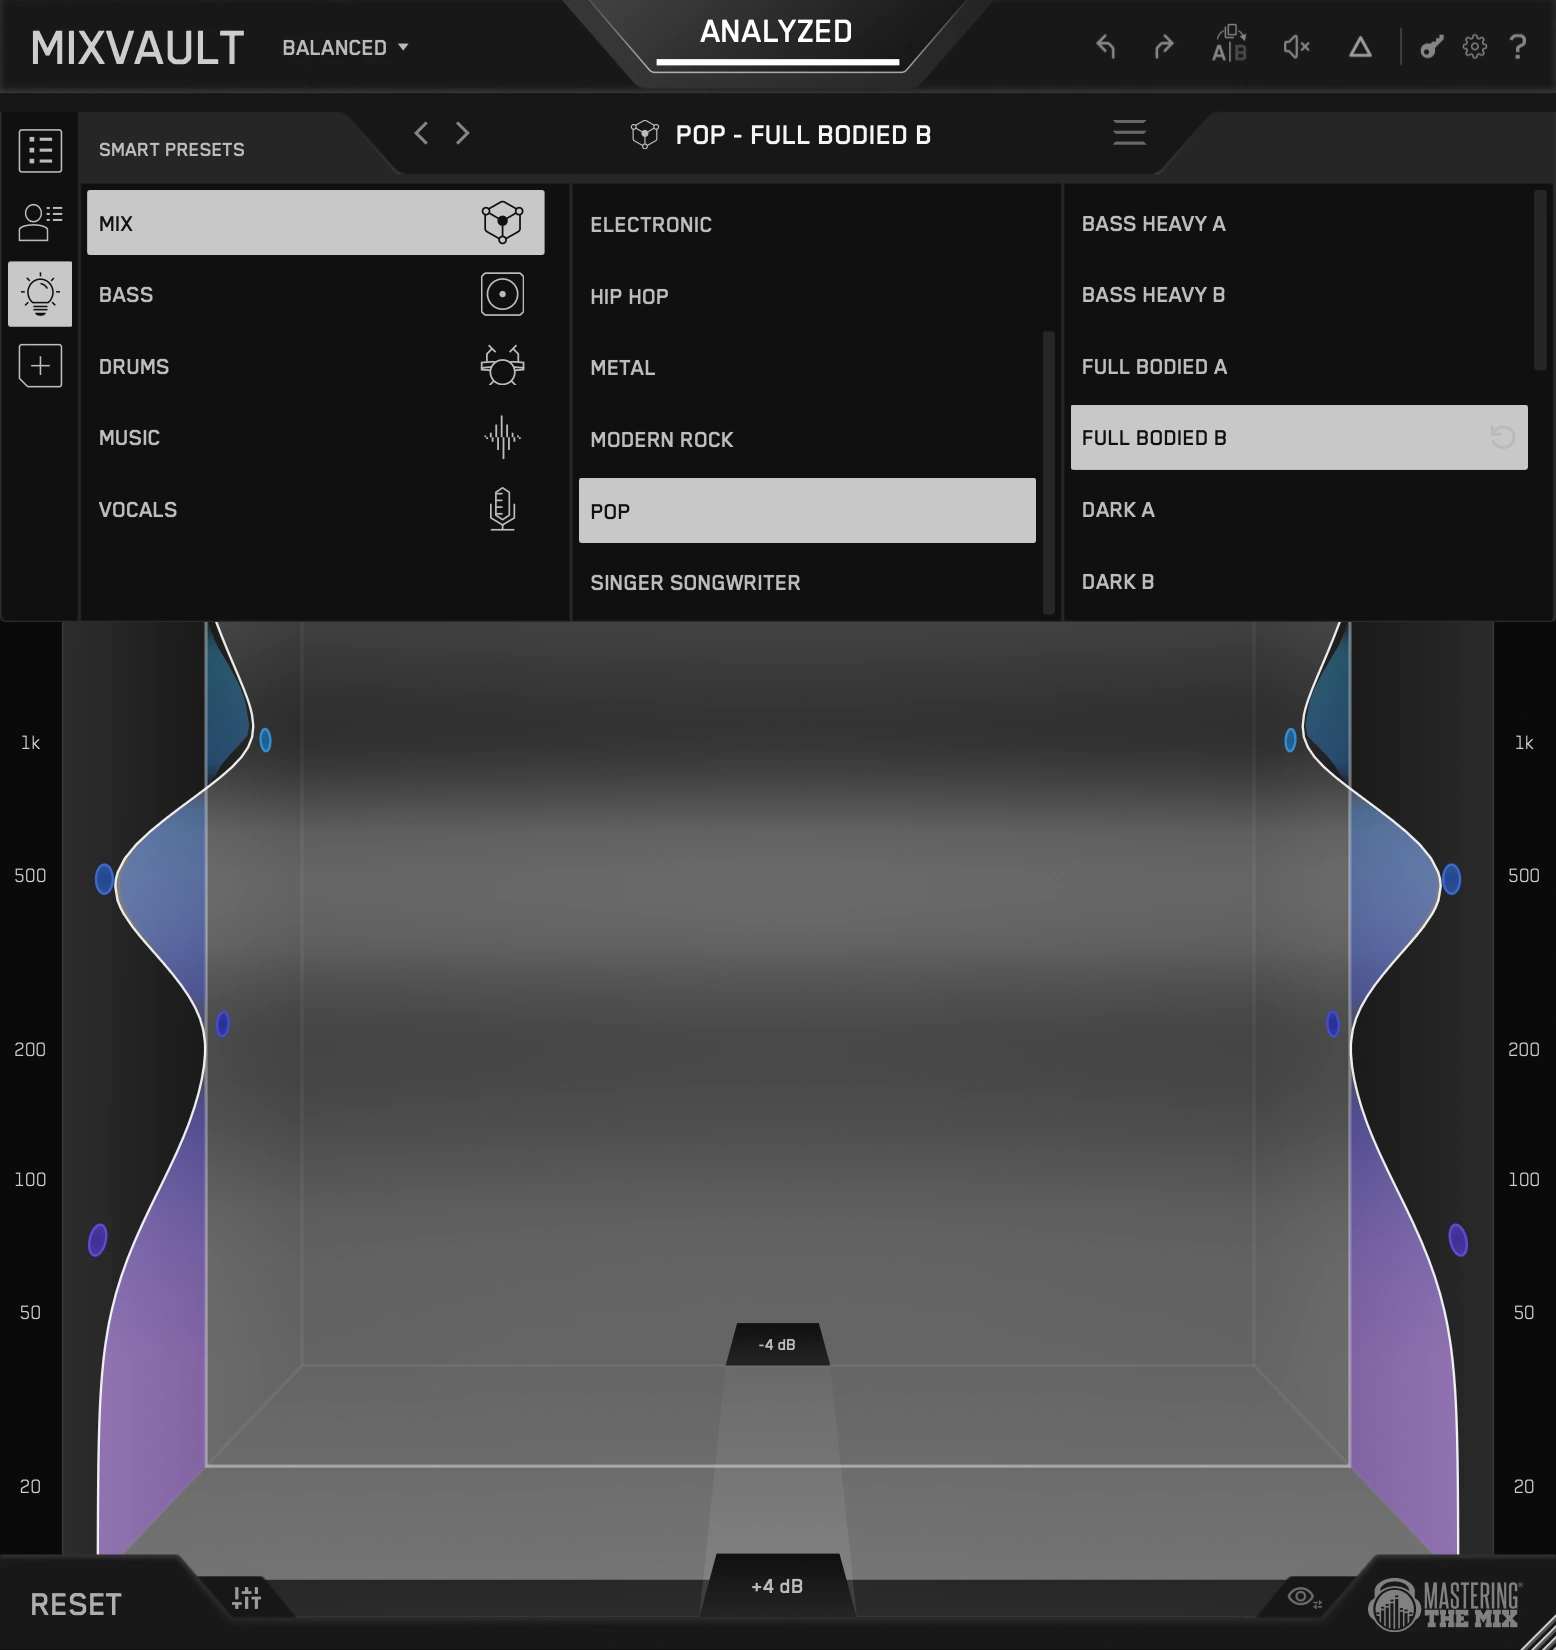Viewport: 1556px width, 1650px height.
Task: Go to next preset arrow
Action: [x=462, y=133]
